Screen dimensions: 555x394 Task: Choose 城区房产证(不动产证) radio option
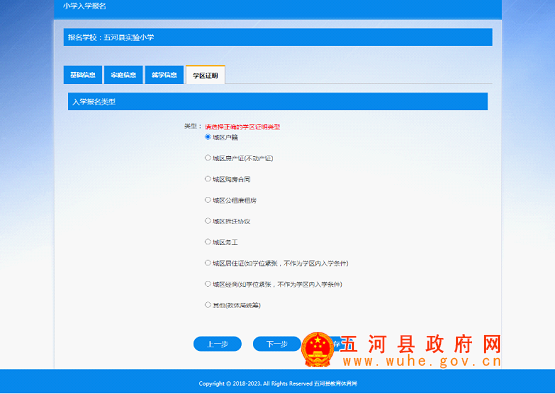pyautogui.click(x=208, y=158)
